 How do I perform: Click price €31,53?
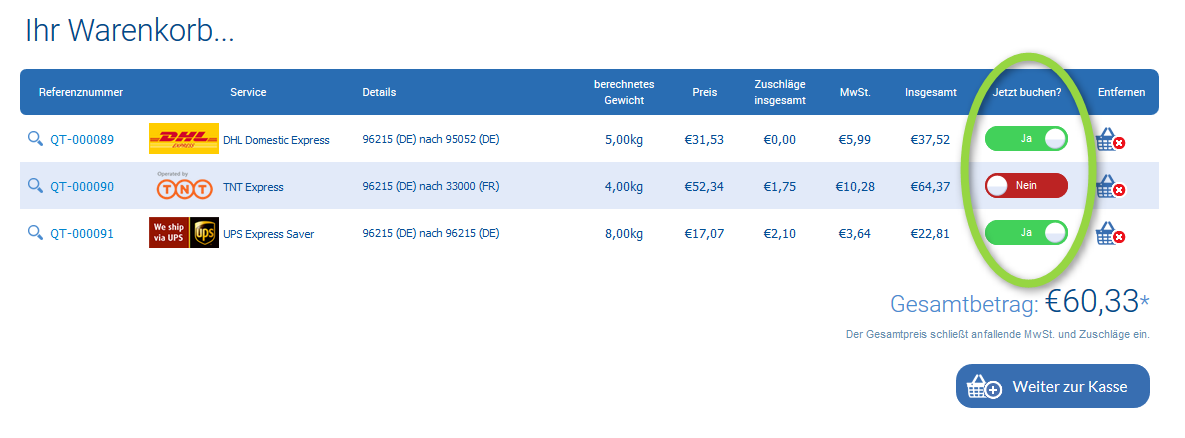704,140
